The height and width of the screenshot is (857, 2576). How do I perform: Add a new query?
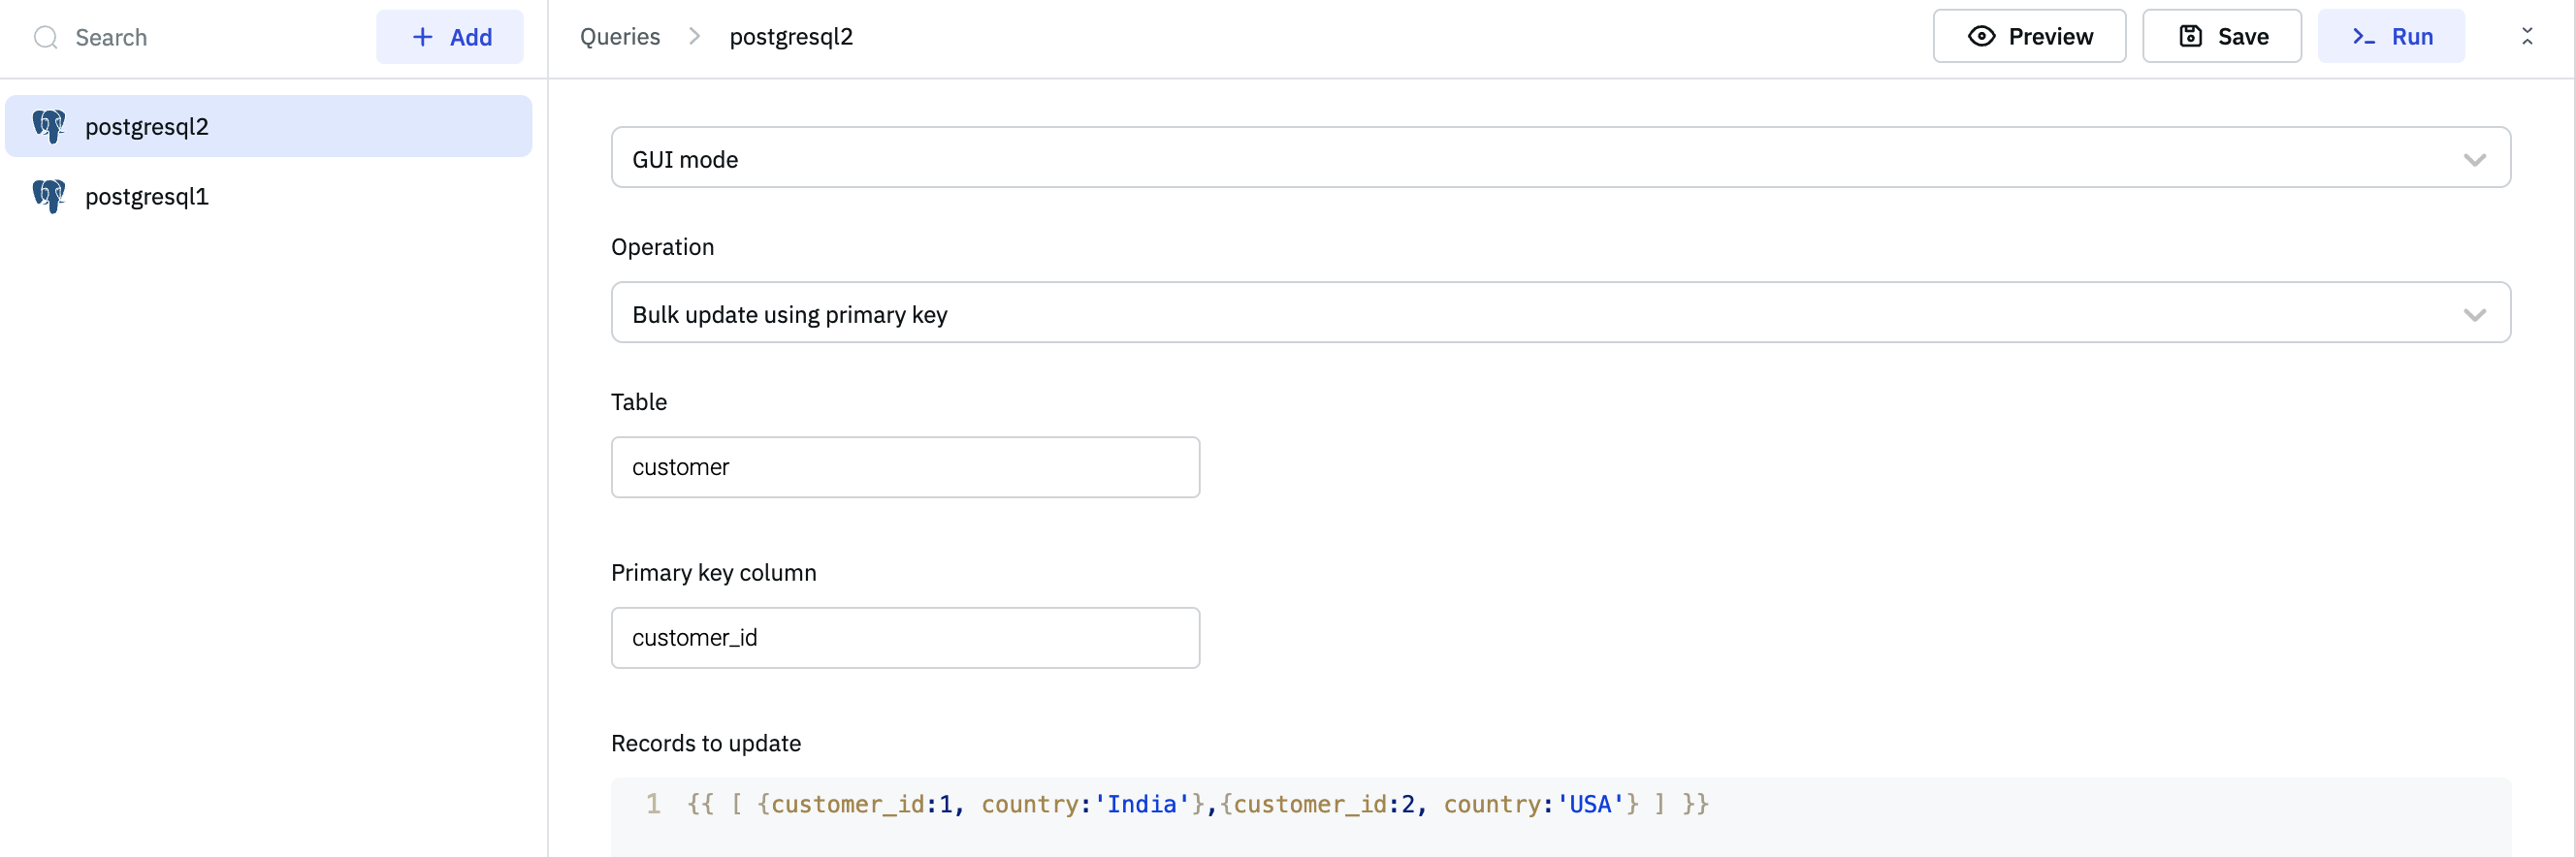point(450,38)
